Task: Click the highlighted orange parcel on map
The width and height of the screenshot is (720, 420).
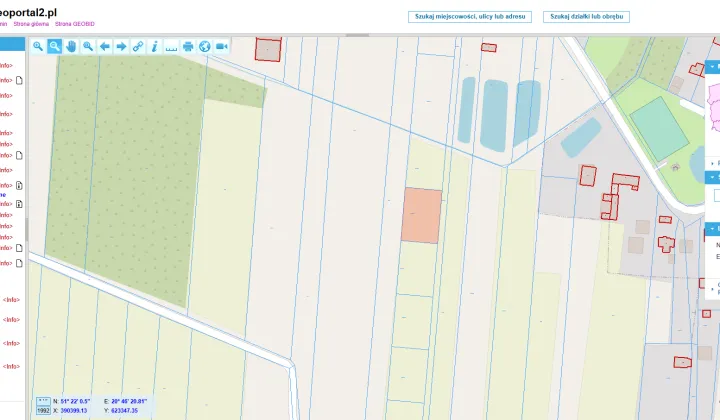Action: pos(422,215)
